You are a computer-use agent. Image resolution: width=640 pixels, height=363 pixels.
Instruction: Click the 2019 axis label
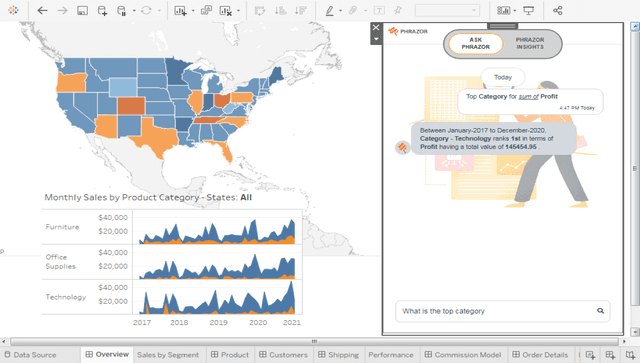218,323
